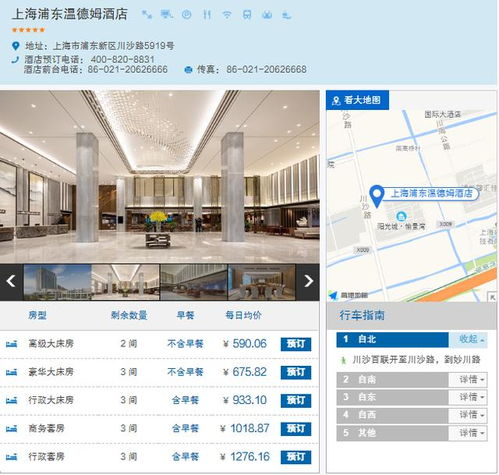Click the bed icon for 商务套房

point(11,428)
